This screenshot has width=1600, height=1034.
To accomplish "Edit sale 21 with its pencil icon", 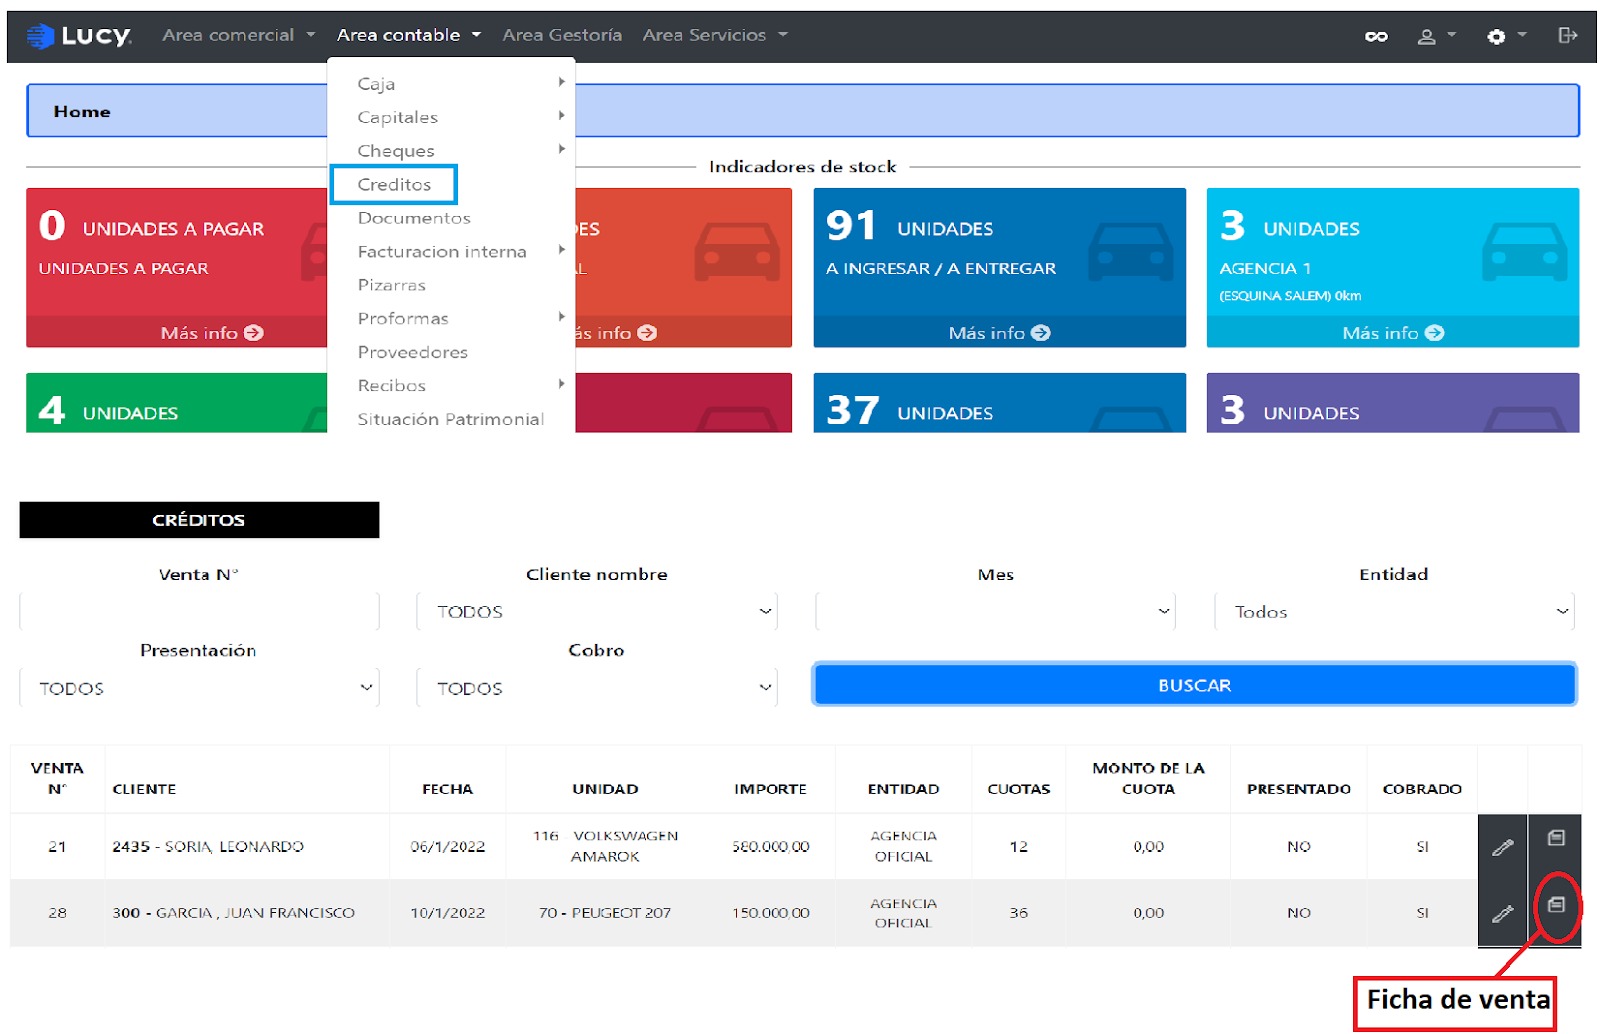I will (x=1502, y=847).
